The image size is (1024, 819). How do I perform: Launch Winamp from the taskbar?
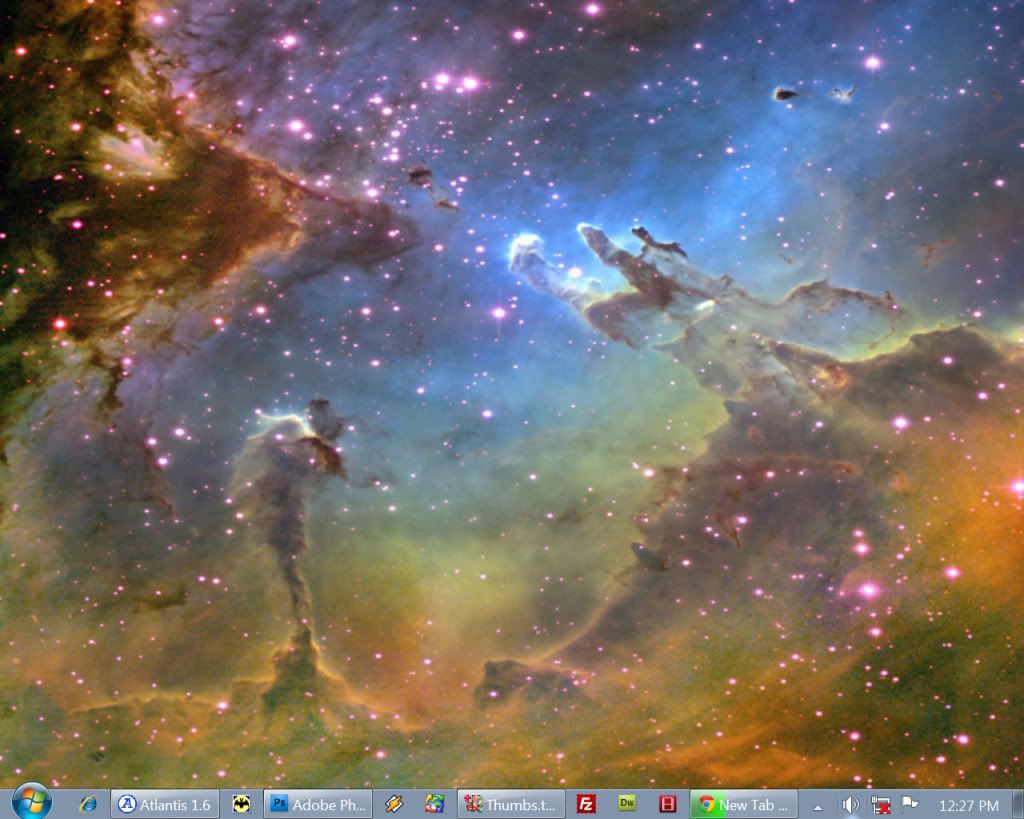click(x=394, y=804)
